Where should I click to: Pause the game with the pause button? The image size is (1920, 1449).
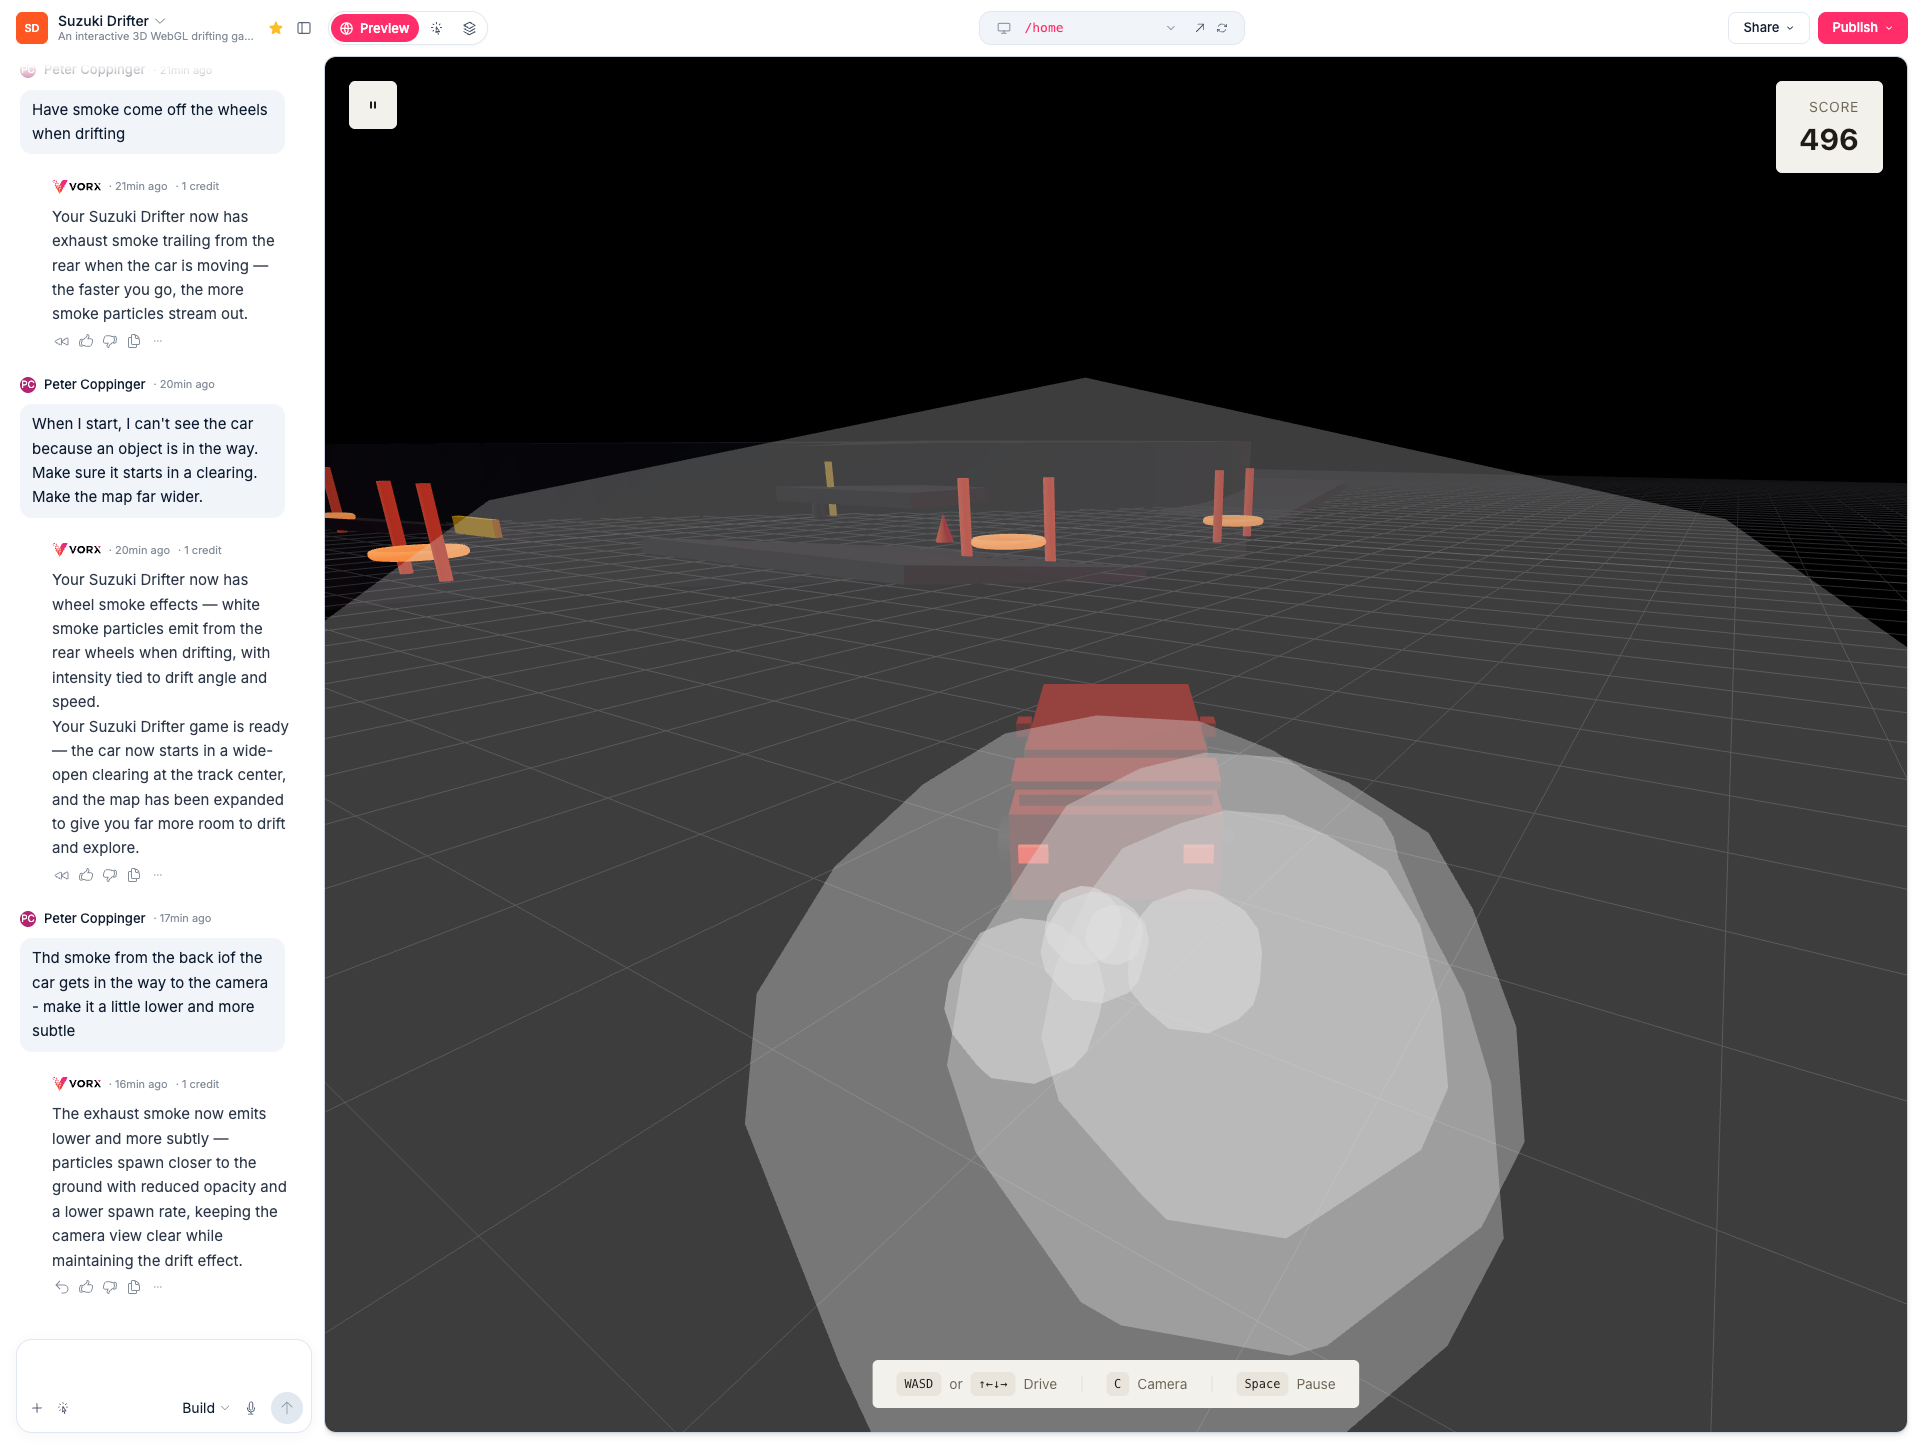[x=373, y=105]
